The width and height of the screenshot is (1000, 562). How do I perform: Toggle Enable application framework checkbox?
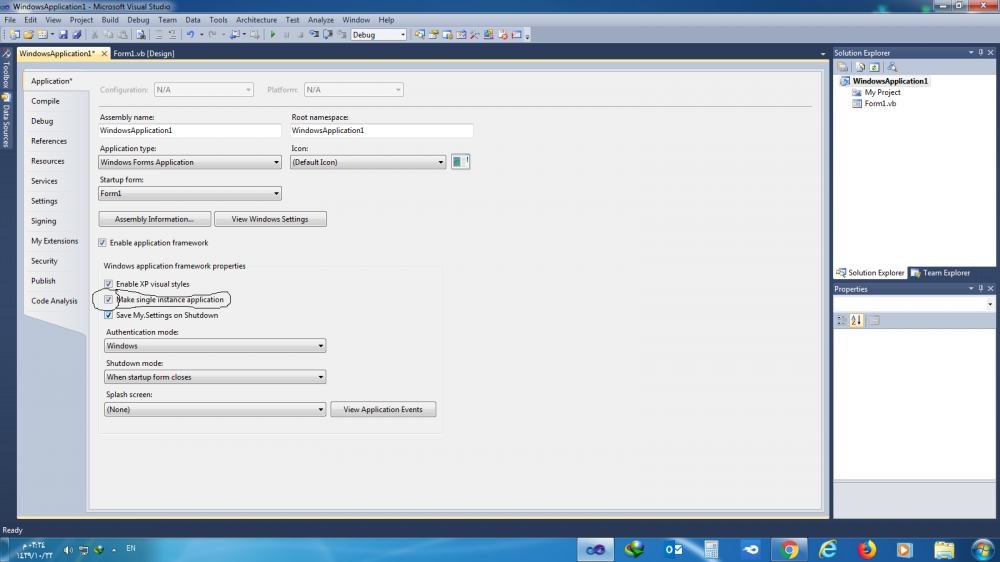102,243
